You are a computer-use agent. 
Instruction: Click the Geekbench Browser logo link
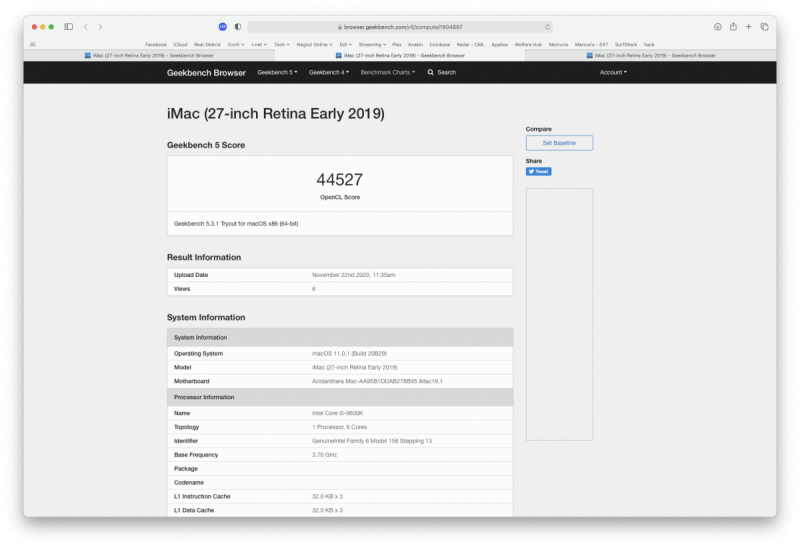click(x=206, y=73)
